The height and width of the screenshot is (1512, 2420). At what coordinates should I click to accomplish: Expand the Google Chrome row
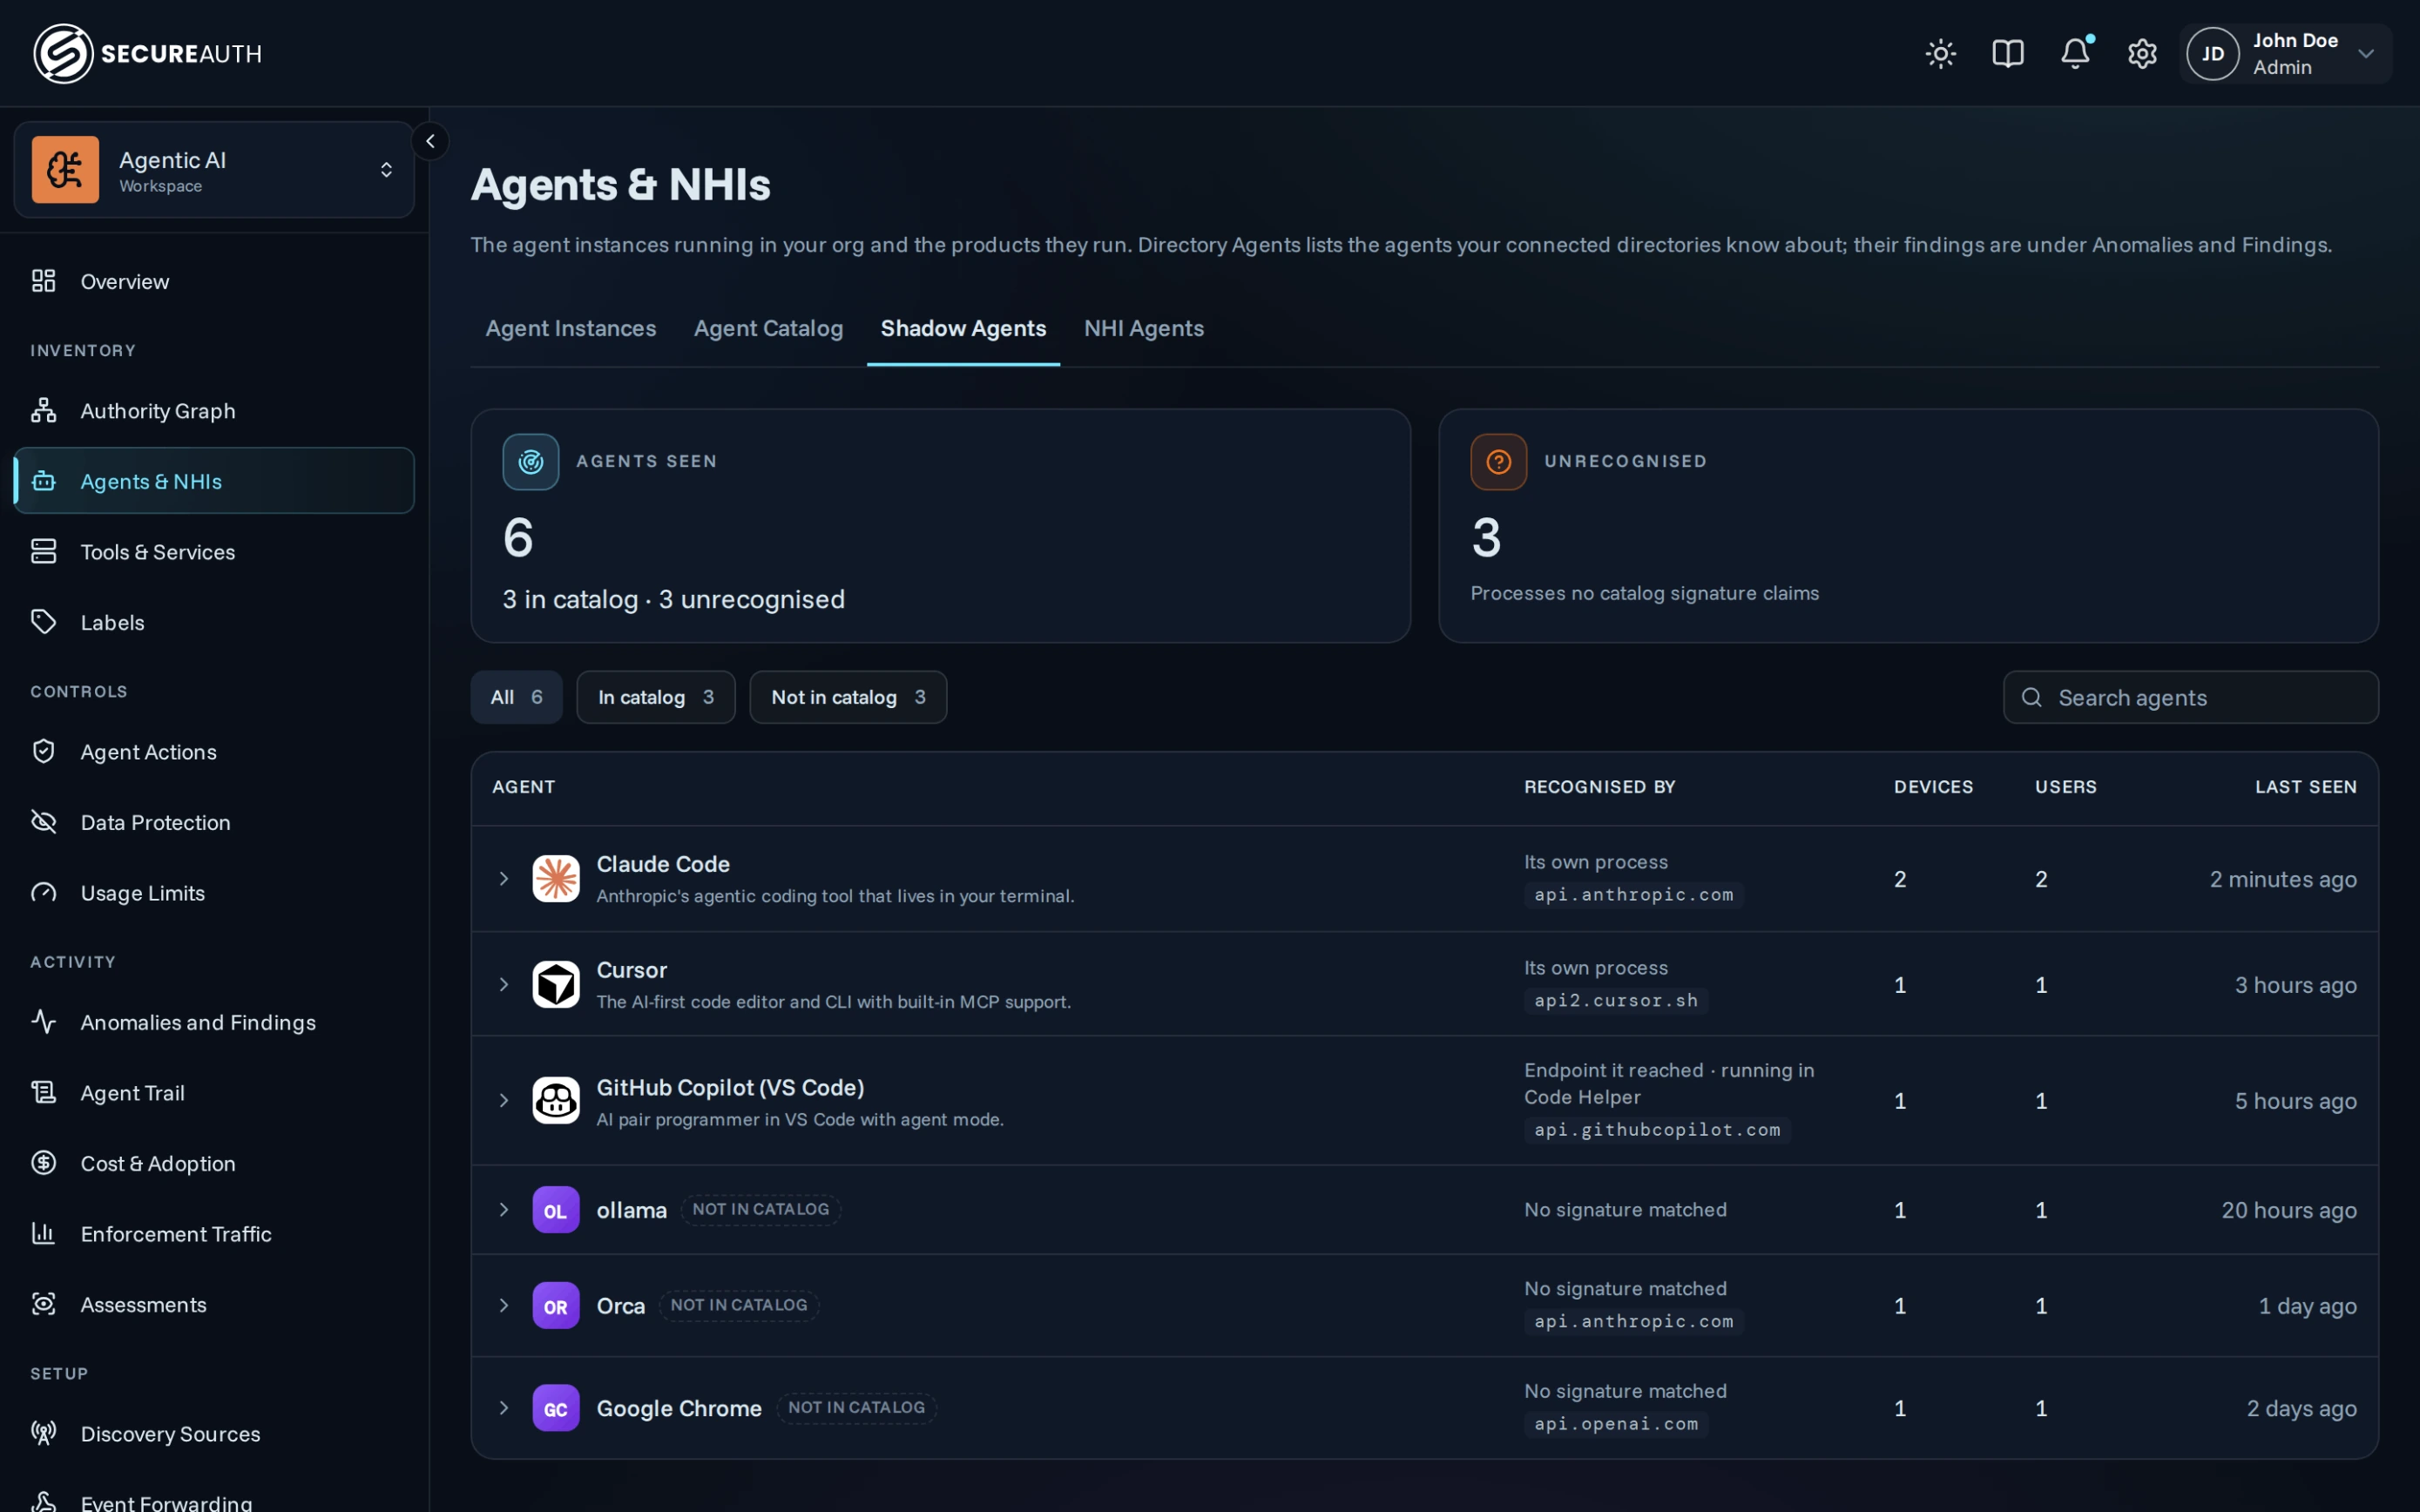click(504, 1408)
